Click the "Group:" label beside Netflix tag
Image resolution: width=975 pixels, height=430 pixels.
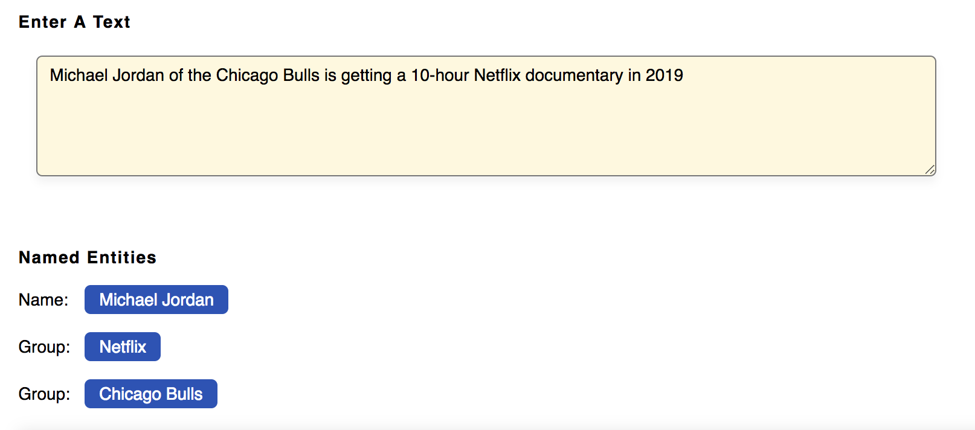[44, 347]
